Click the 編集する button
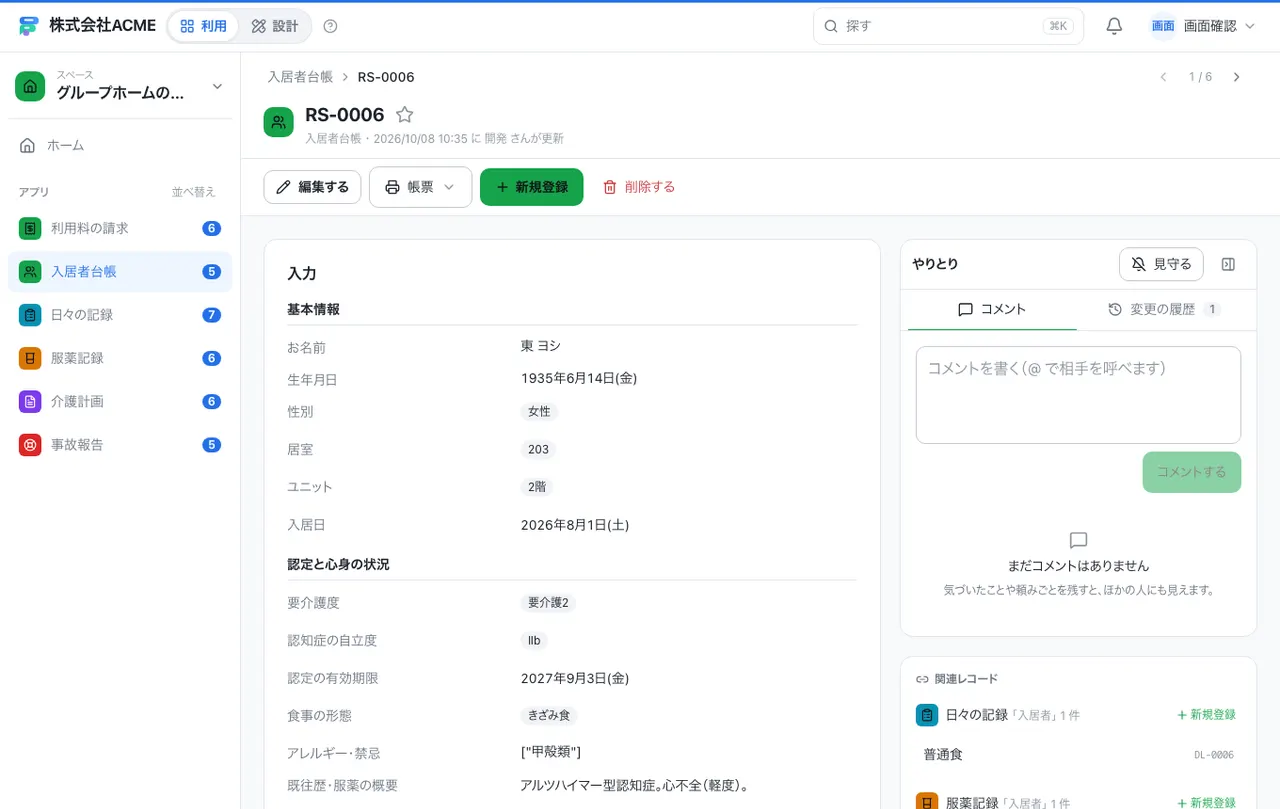The image size is (1280, 809). 312,187
